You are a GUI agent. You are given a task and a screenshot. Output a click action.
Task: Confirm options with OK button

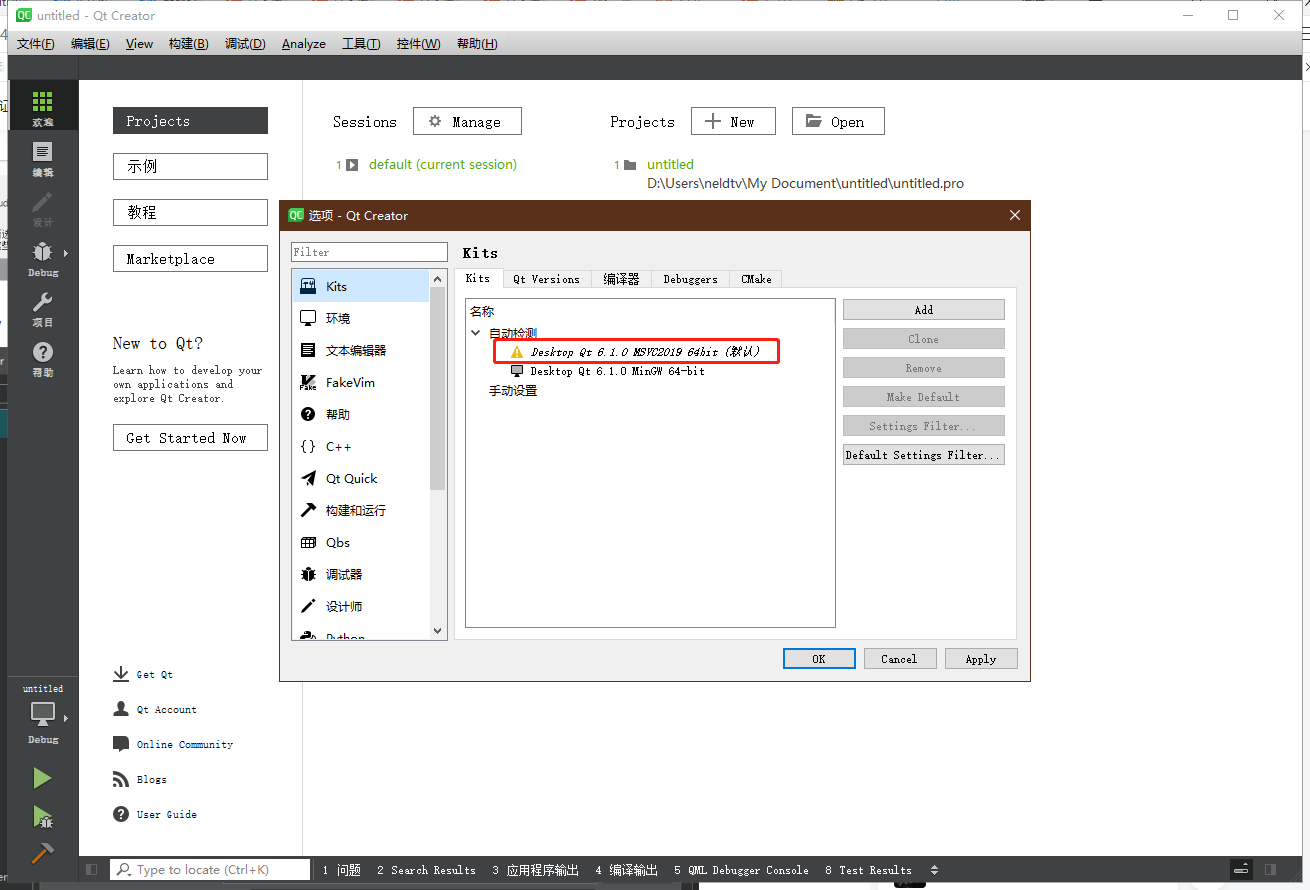[x=819, y=659]
